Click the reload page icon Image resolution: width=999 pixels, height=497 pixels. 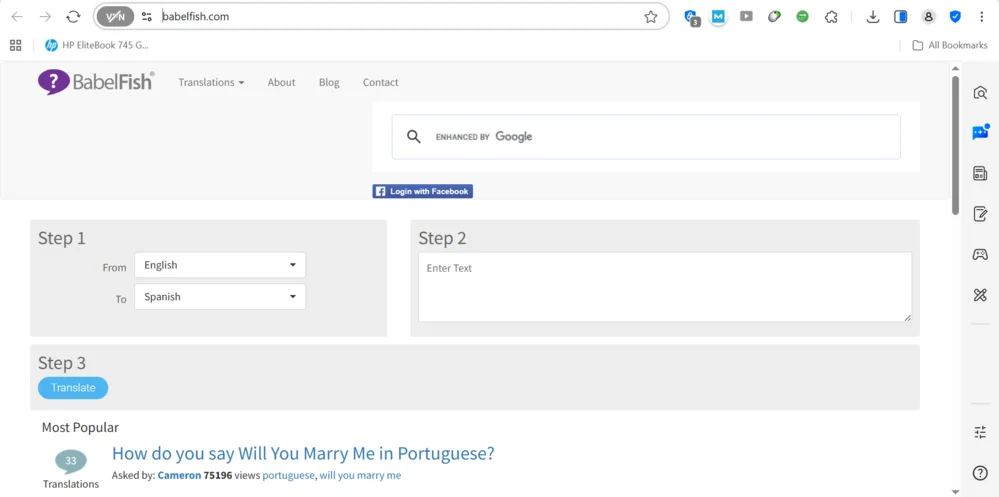pos(73,17)
